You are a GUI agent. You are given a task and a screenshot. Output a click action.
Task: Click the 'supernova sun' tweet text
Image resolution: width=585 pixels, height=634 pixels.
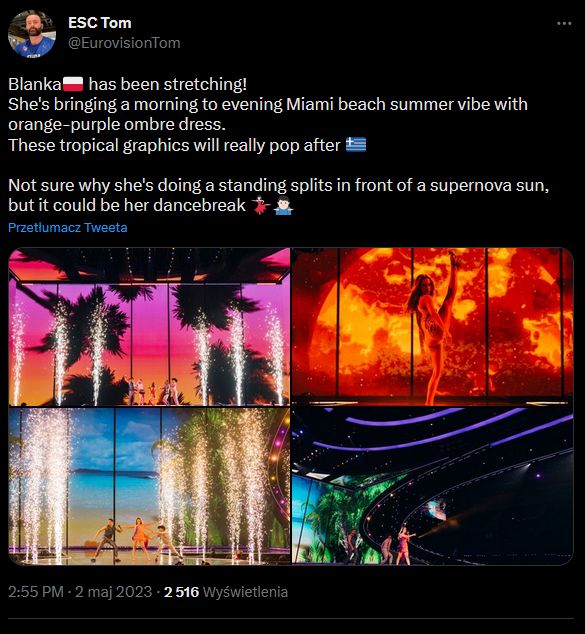point(489,185)
